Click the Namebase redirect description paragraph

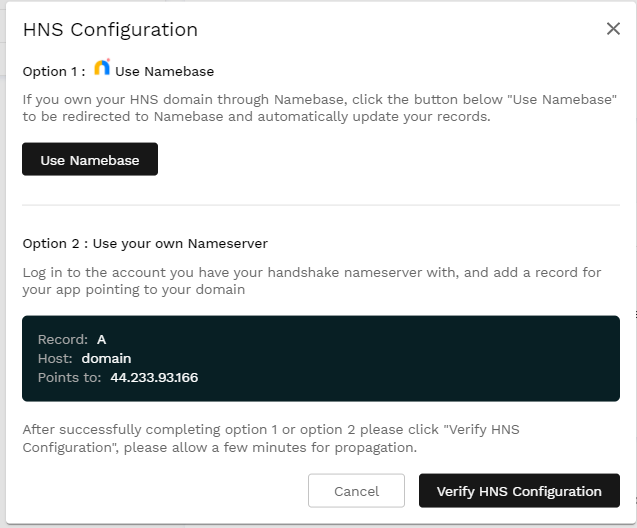coord(320,109)
